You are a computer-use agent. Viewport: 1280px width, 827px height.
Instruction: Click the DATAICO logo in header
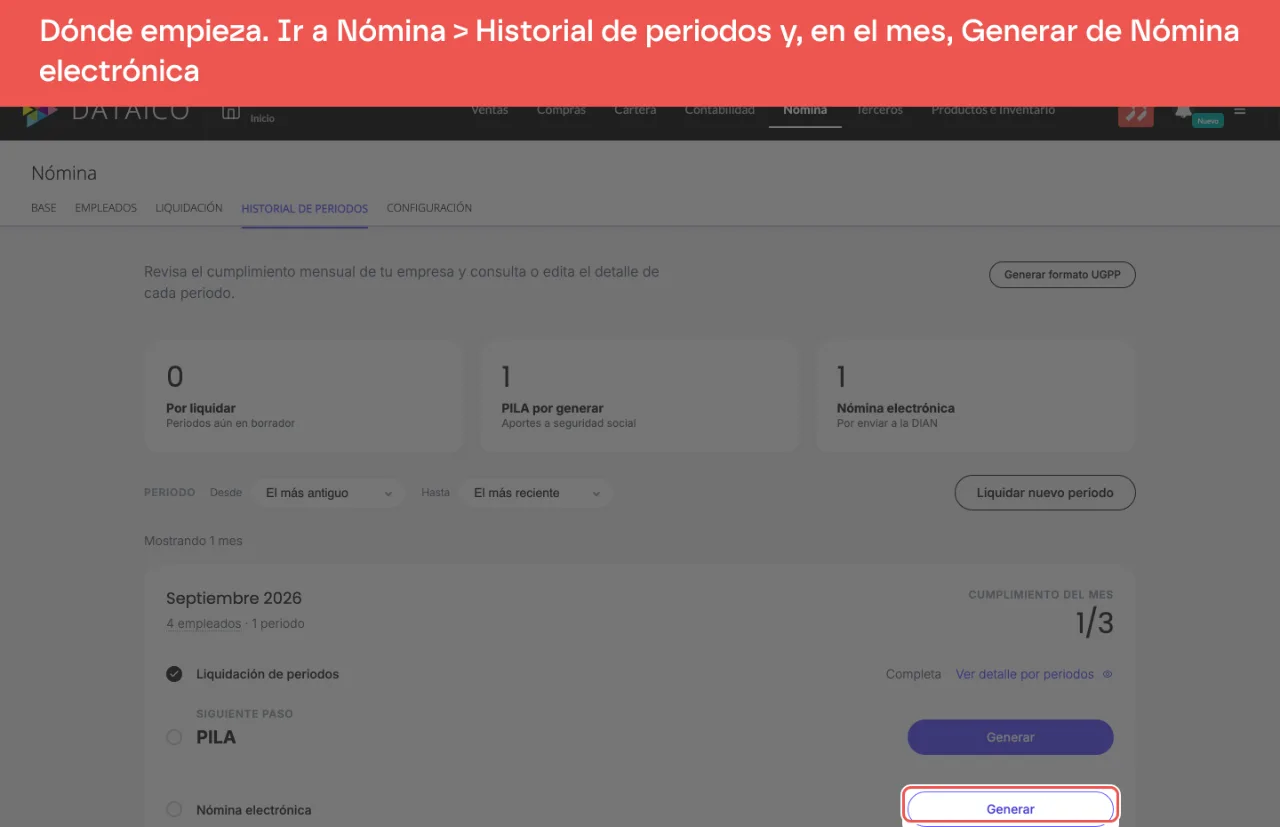tap(106, 112)
